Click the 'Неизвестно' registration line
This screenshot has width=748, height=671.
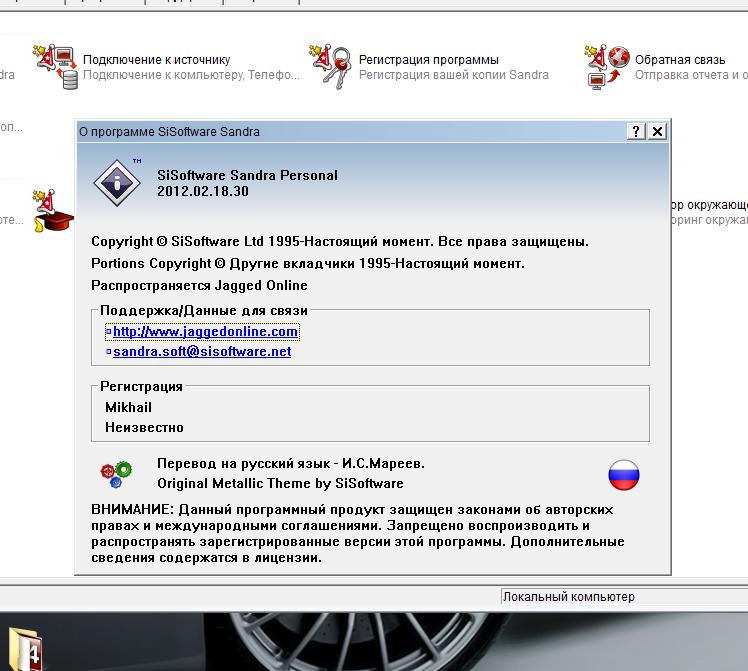144,427
